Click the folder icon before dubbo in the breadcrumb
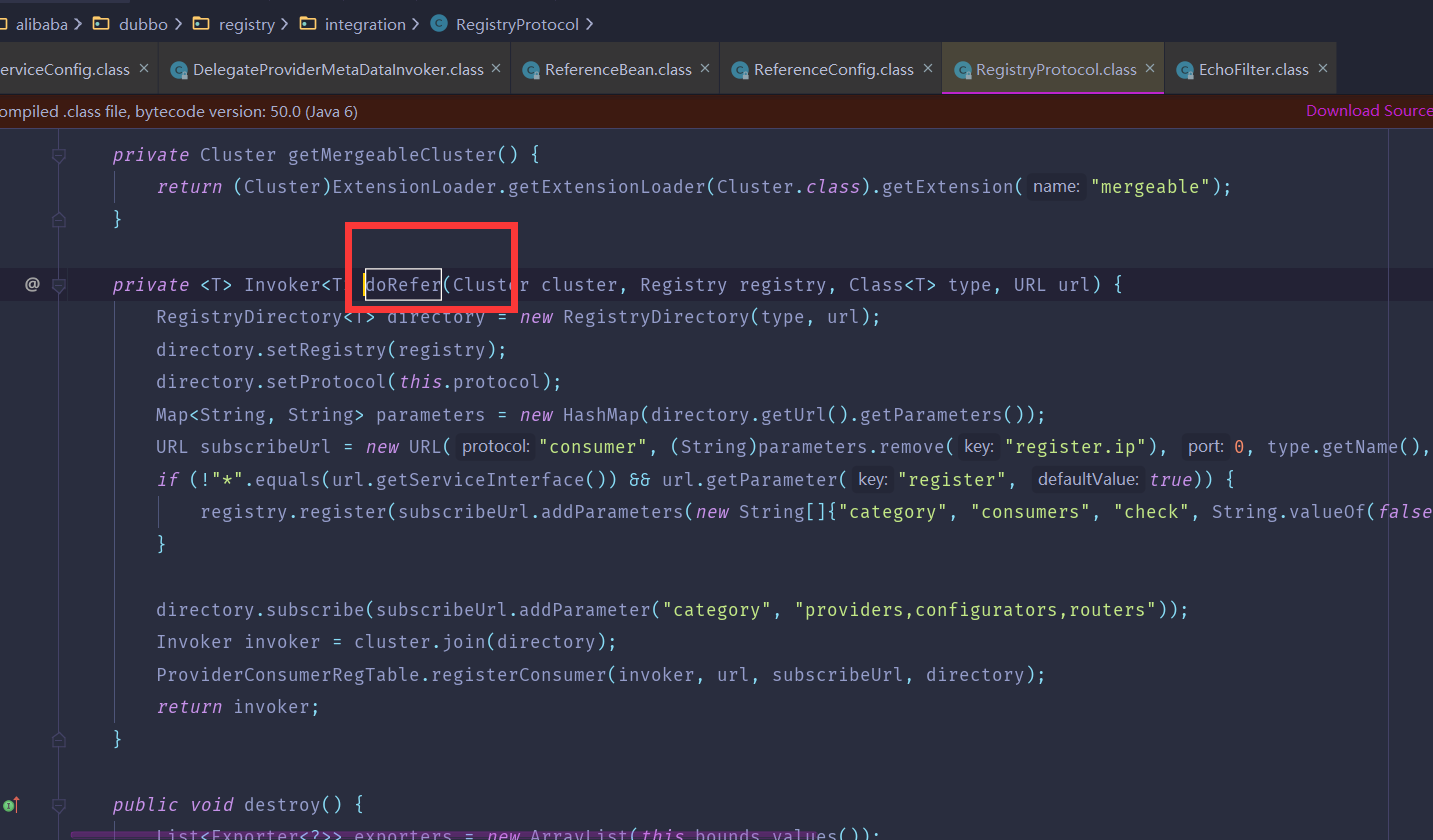The height and width of the screenshot is (840, 1433). click(101, 24)
